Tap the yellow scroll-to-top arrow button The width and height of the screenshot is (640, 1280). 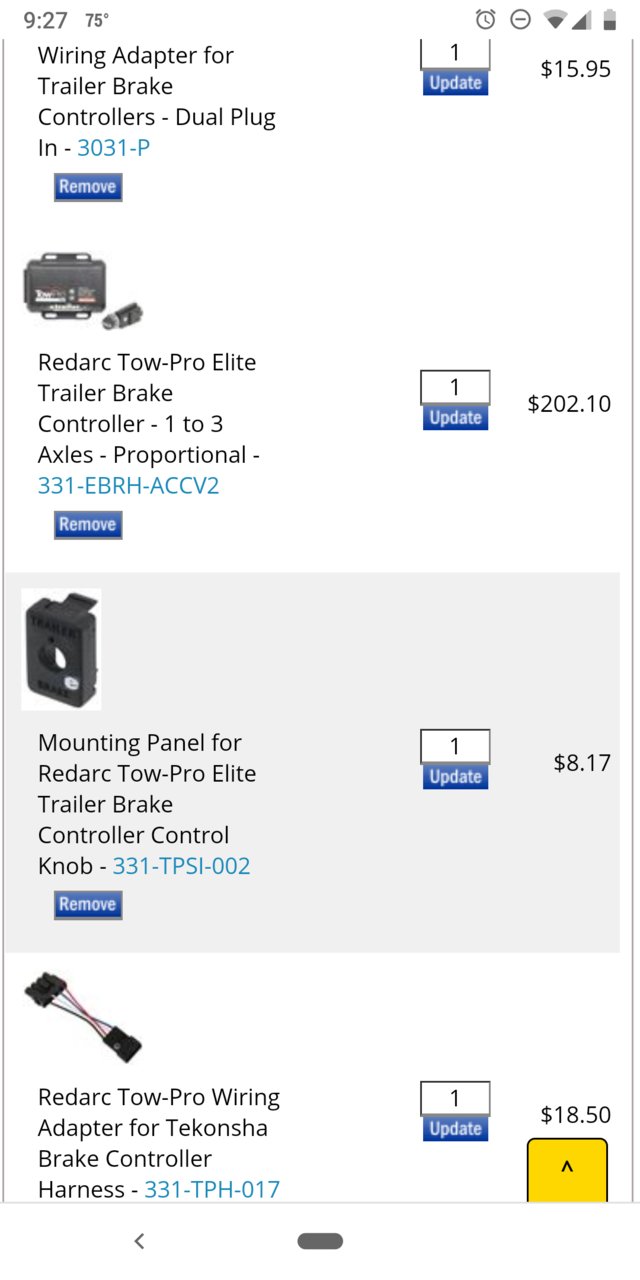pyautogui.click(x=567, y=1169)
